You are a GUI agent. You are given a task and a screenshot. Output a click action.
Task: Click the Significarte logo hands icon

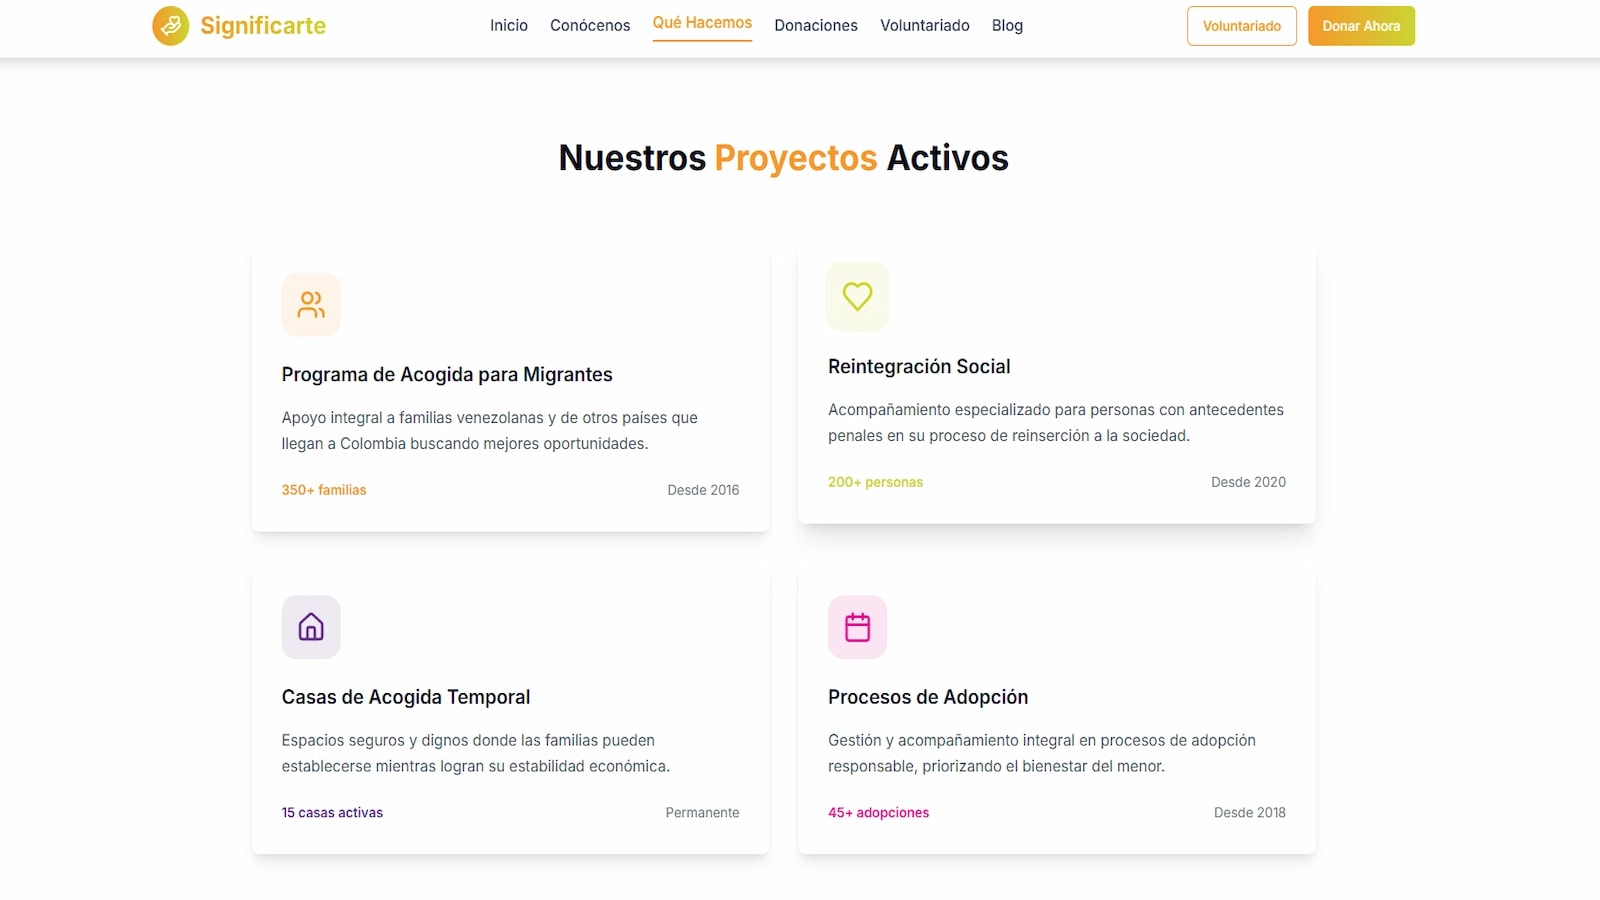[170, 26]
